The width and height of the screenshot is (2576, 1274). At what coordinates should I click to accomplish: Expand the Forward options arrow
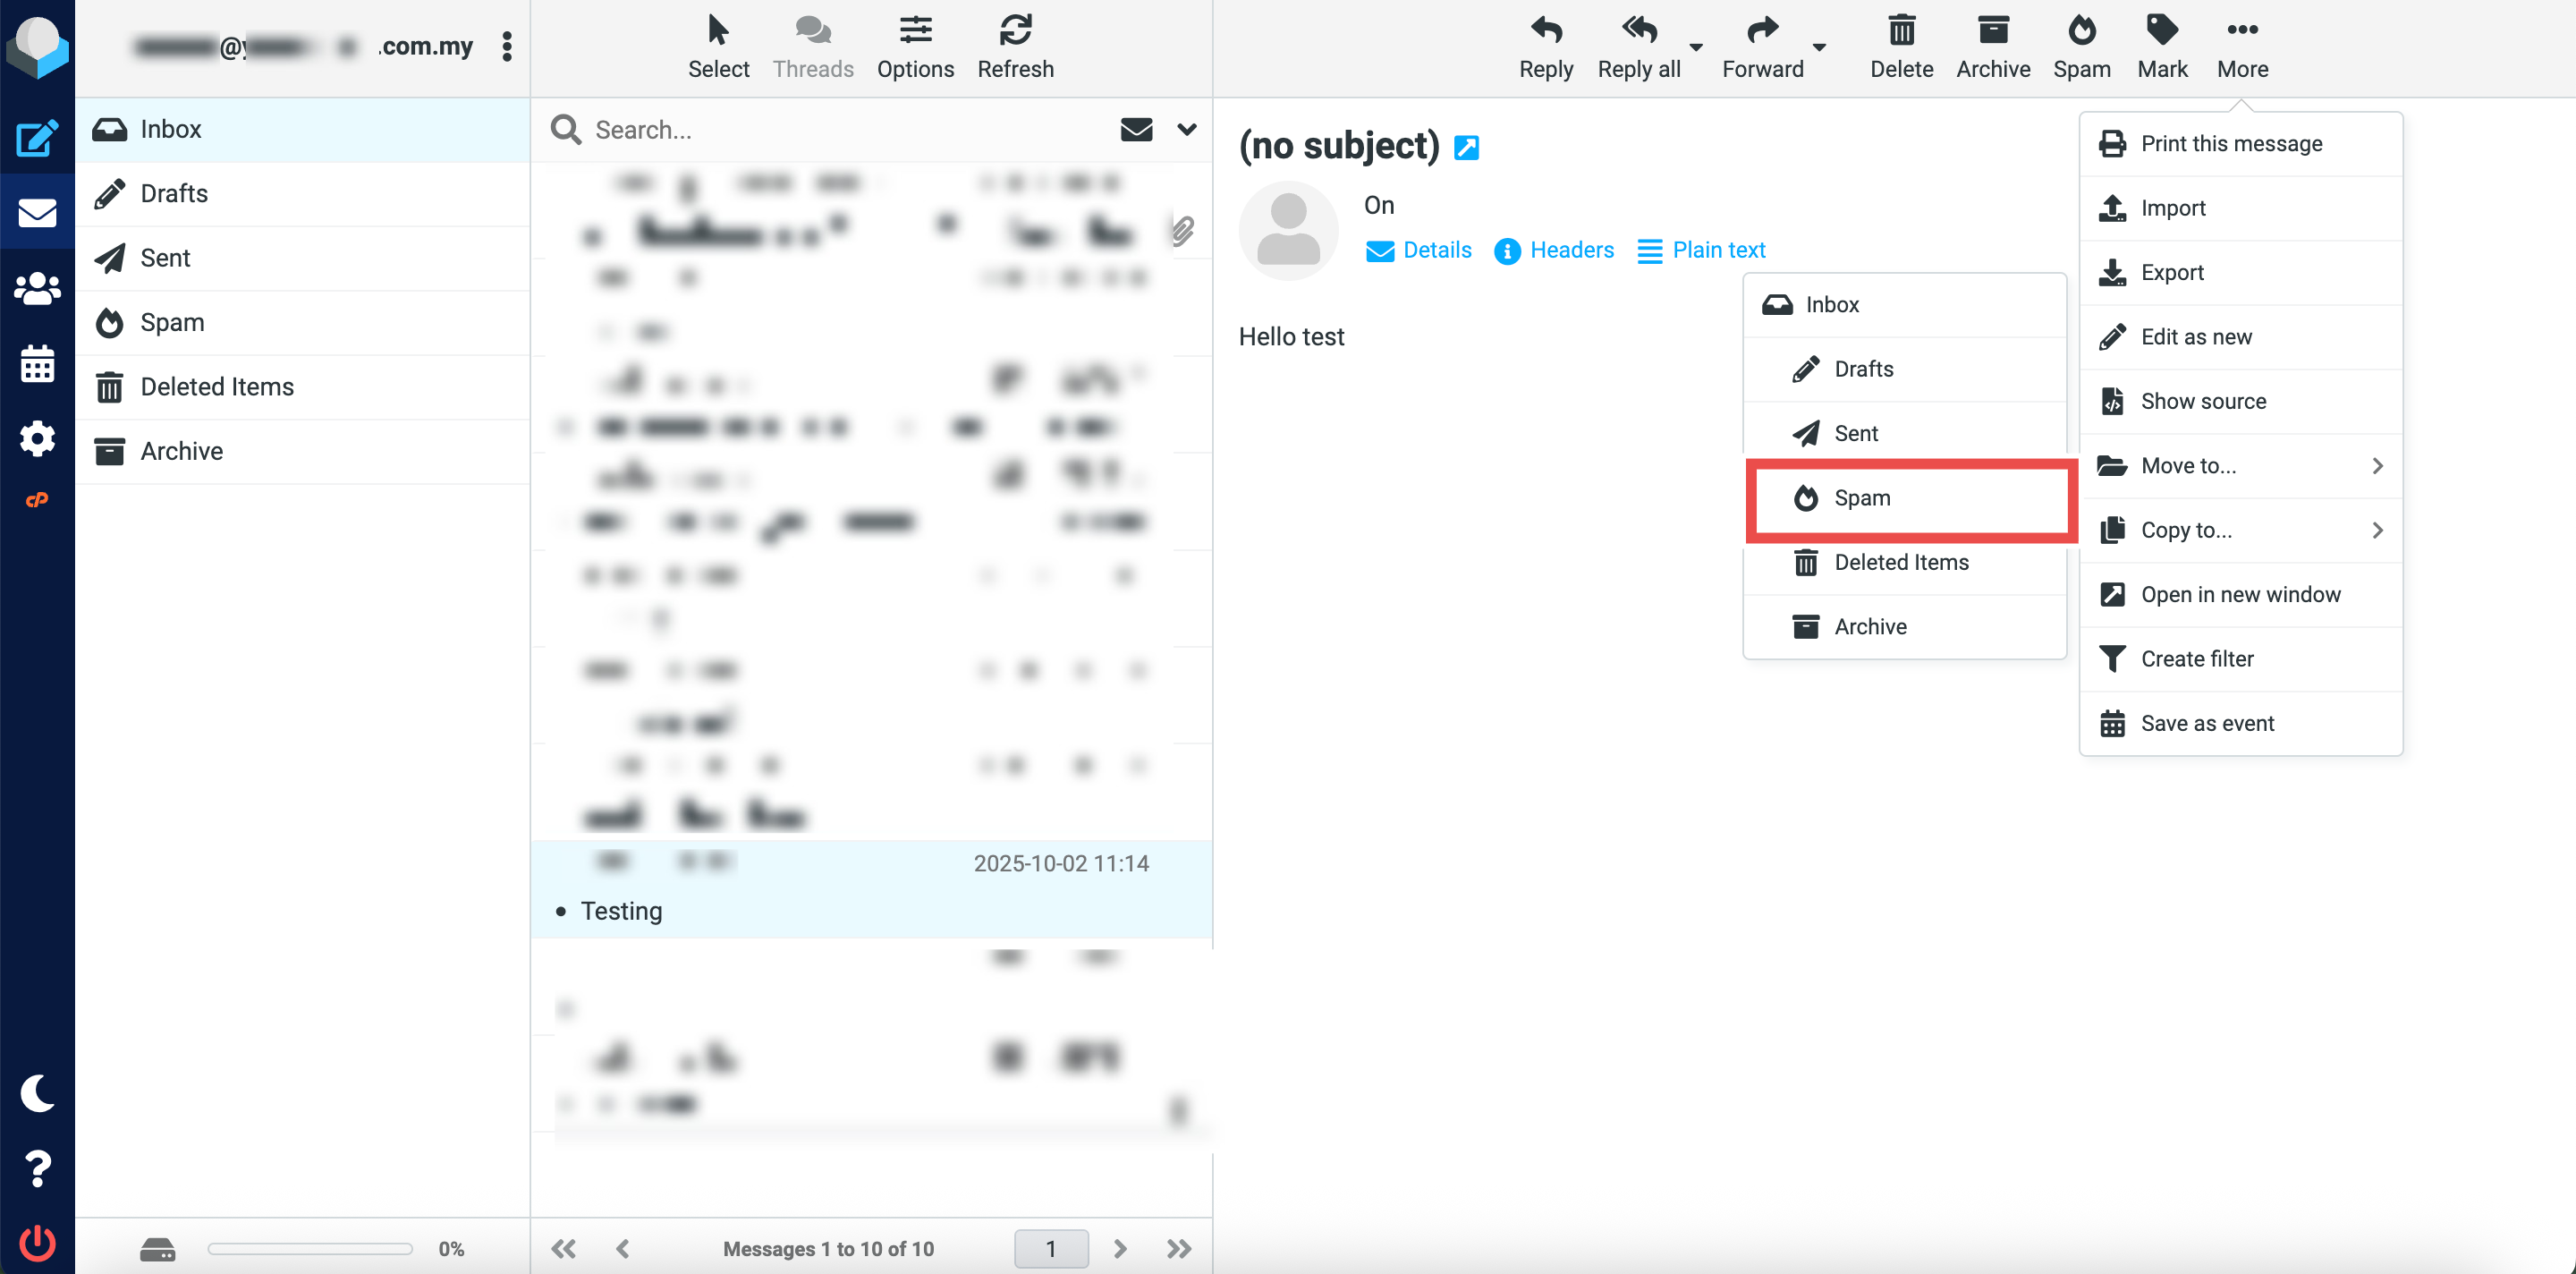1819,47
